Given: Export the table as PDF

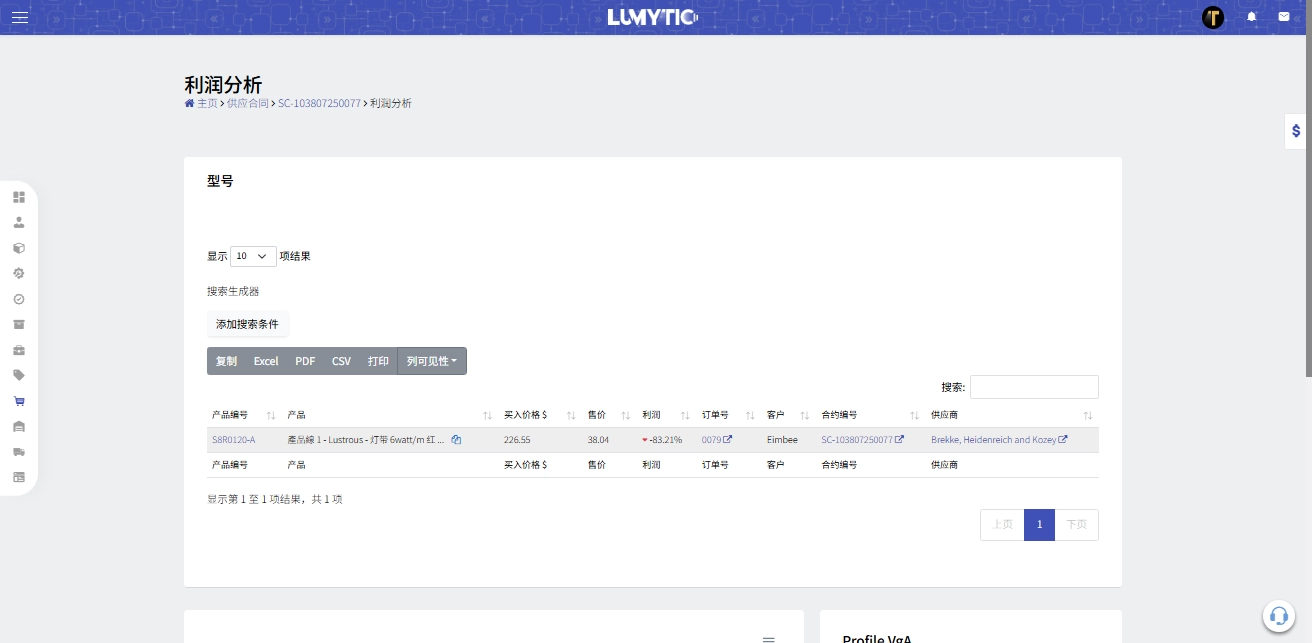Looking at the screenshot, I should [305, 361].
